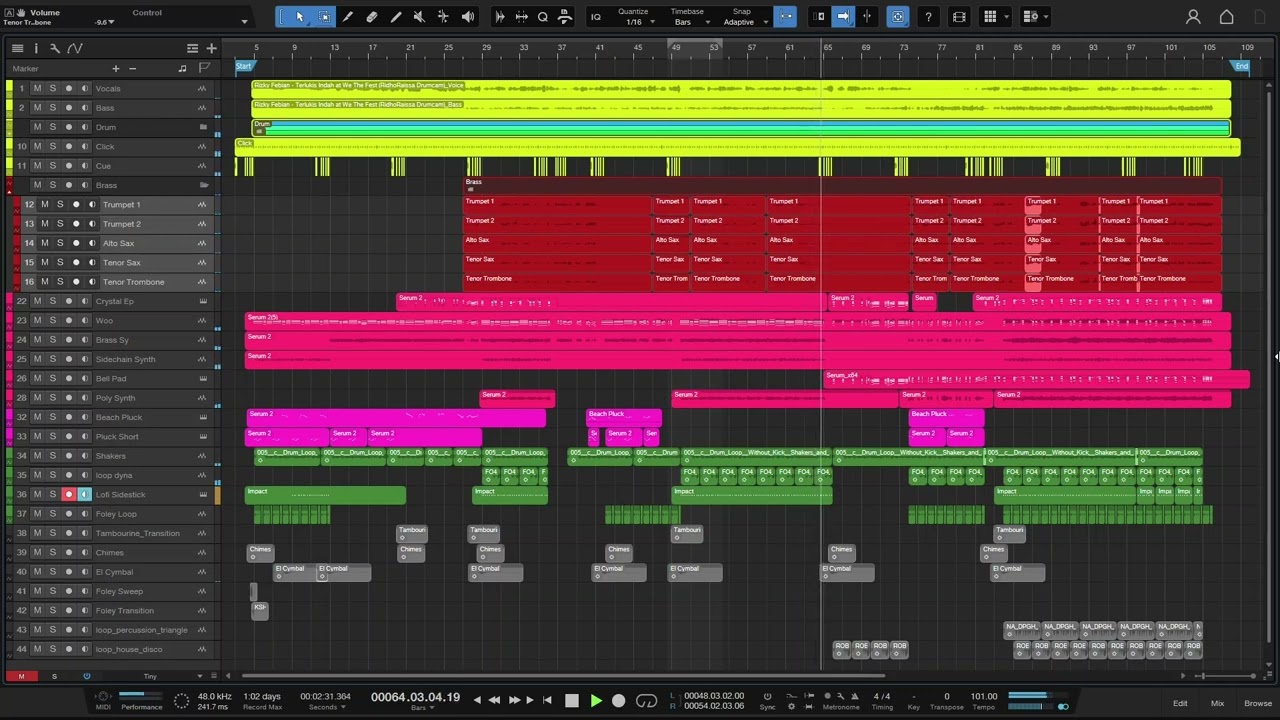
Task: Click the Stop transport button
Action: [x=572, y=701]
